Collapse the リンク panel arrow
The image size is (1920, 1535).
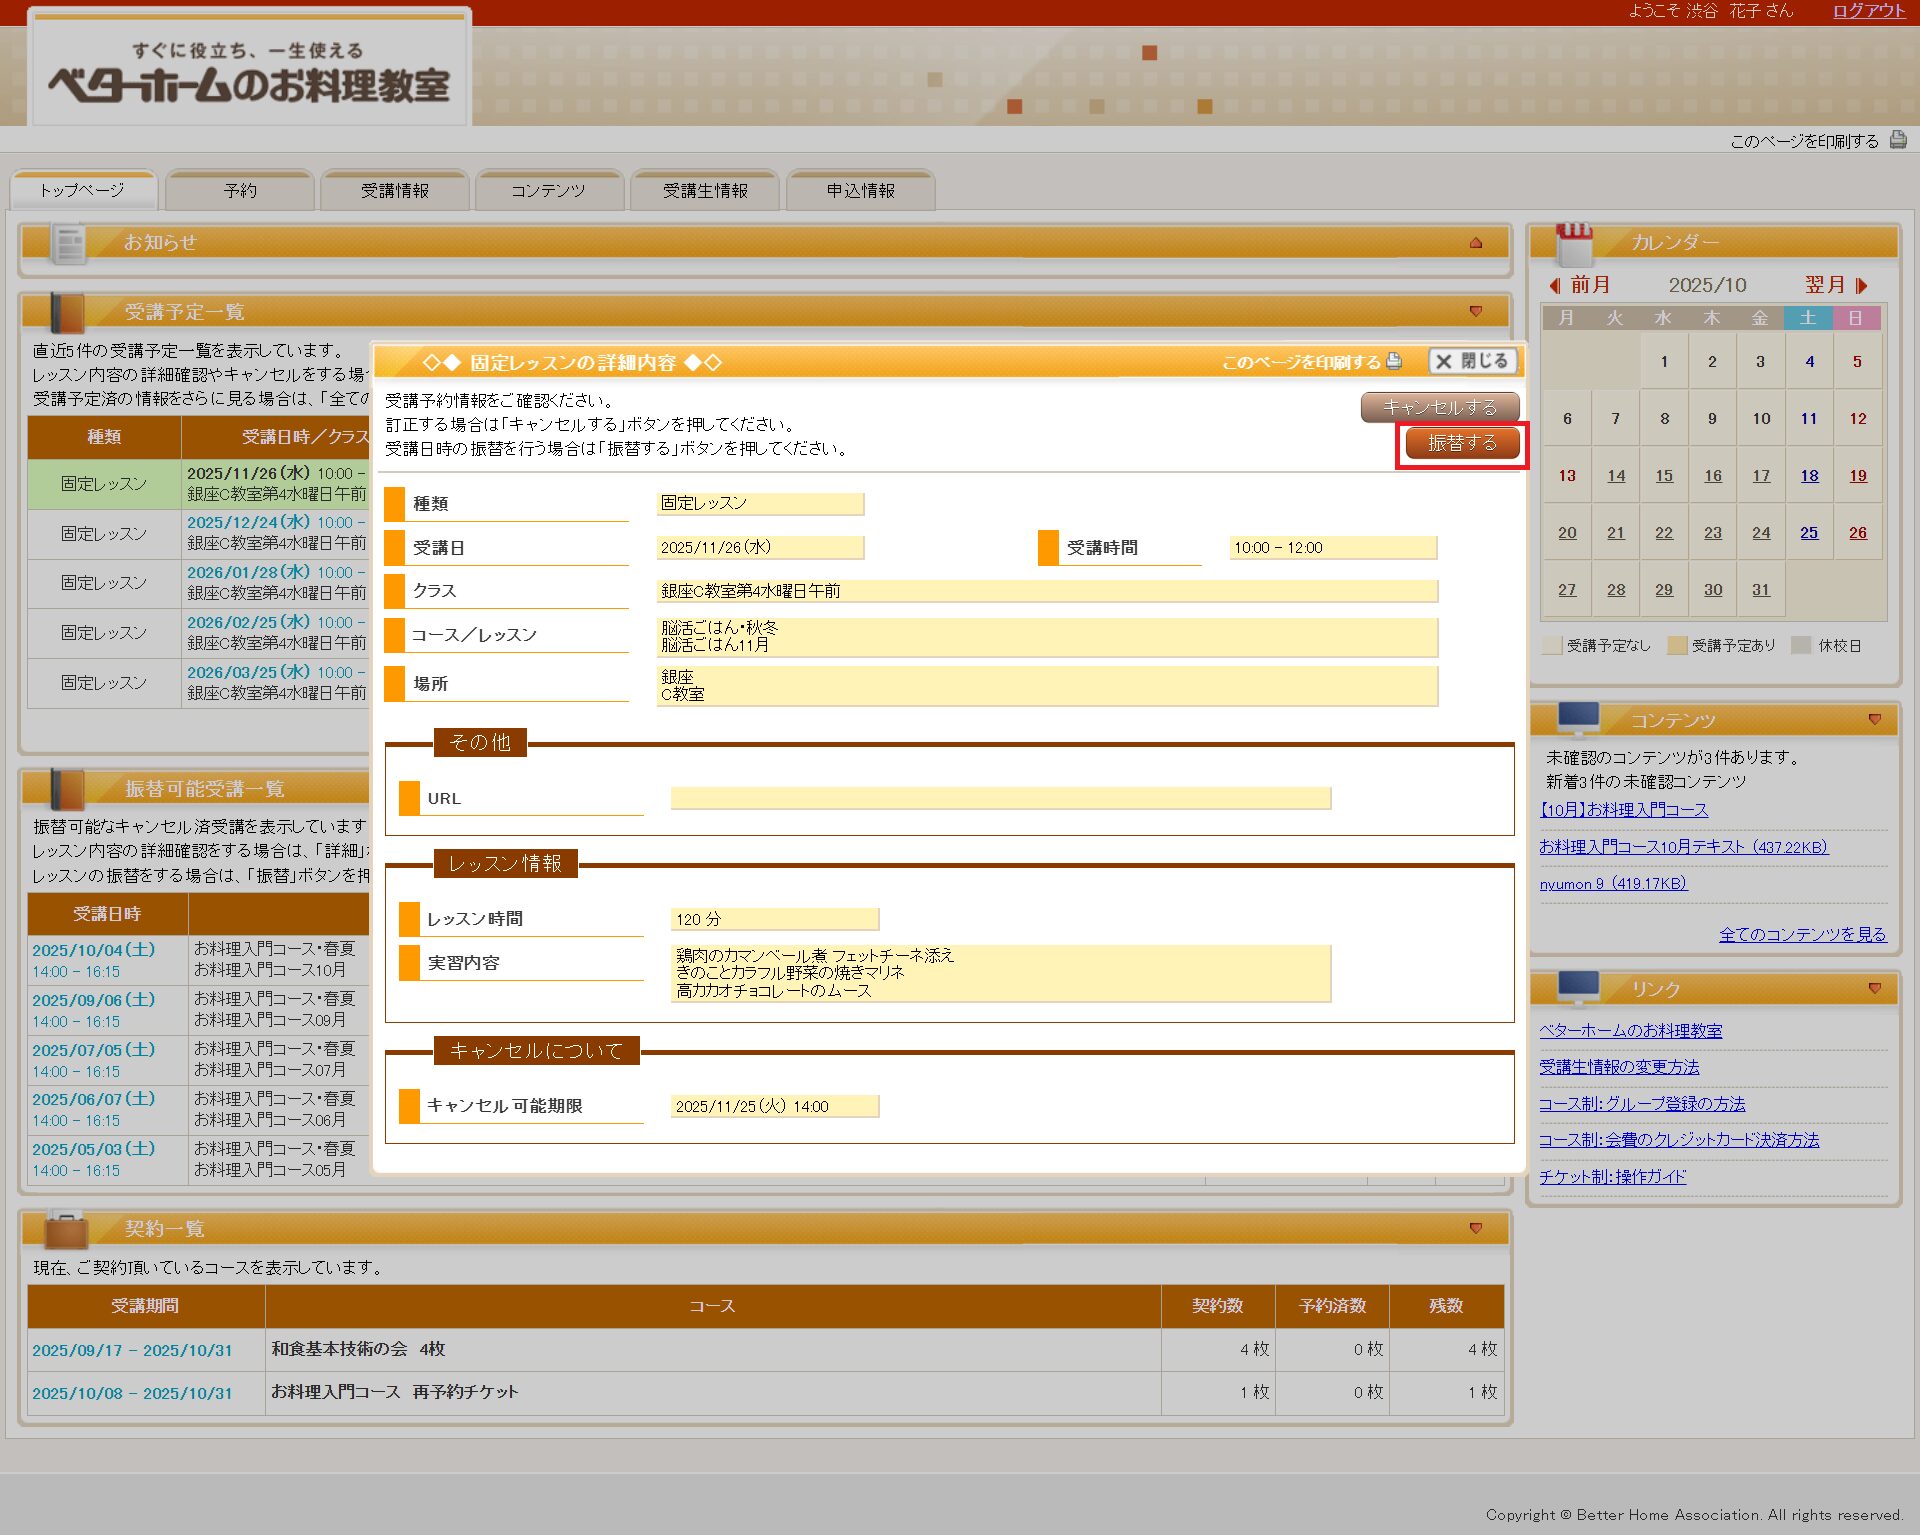(1874, 988)
